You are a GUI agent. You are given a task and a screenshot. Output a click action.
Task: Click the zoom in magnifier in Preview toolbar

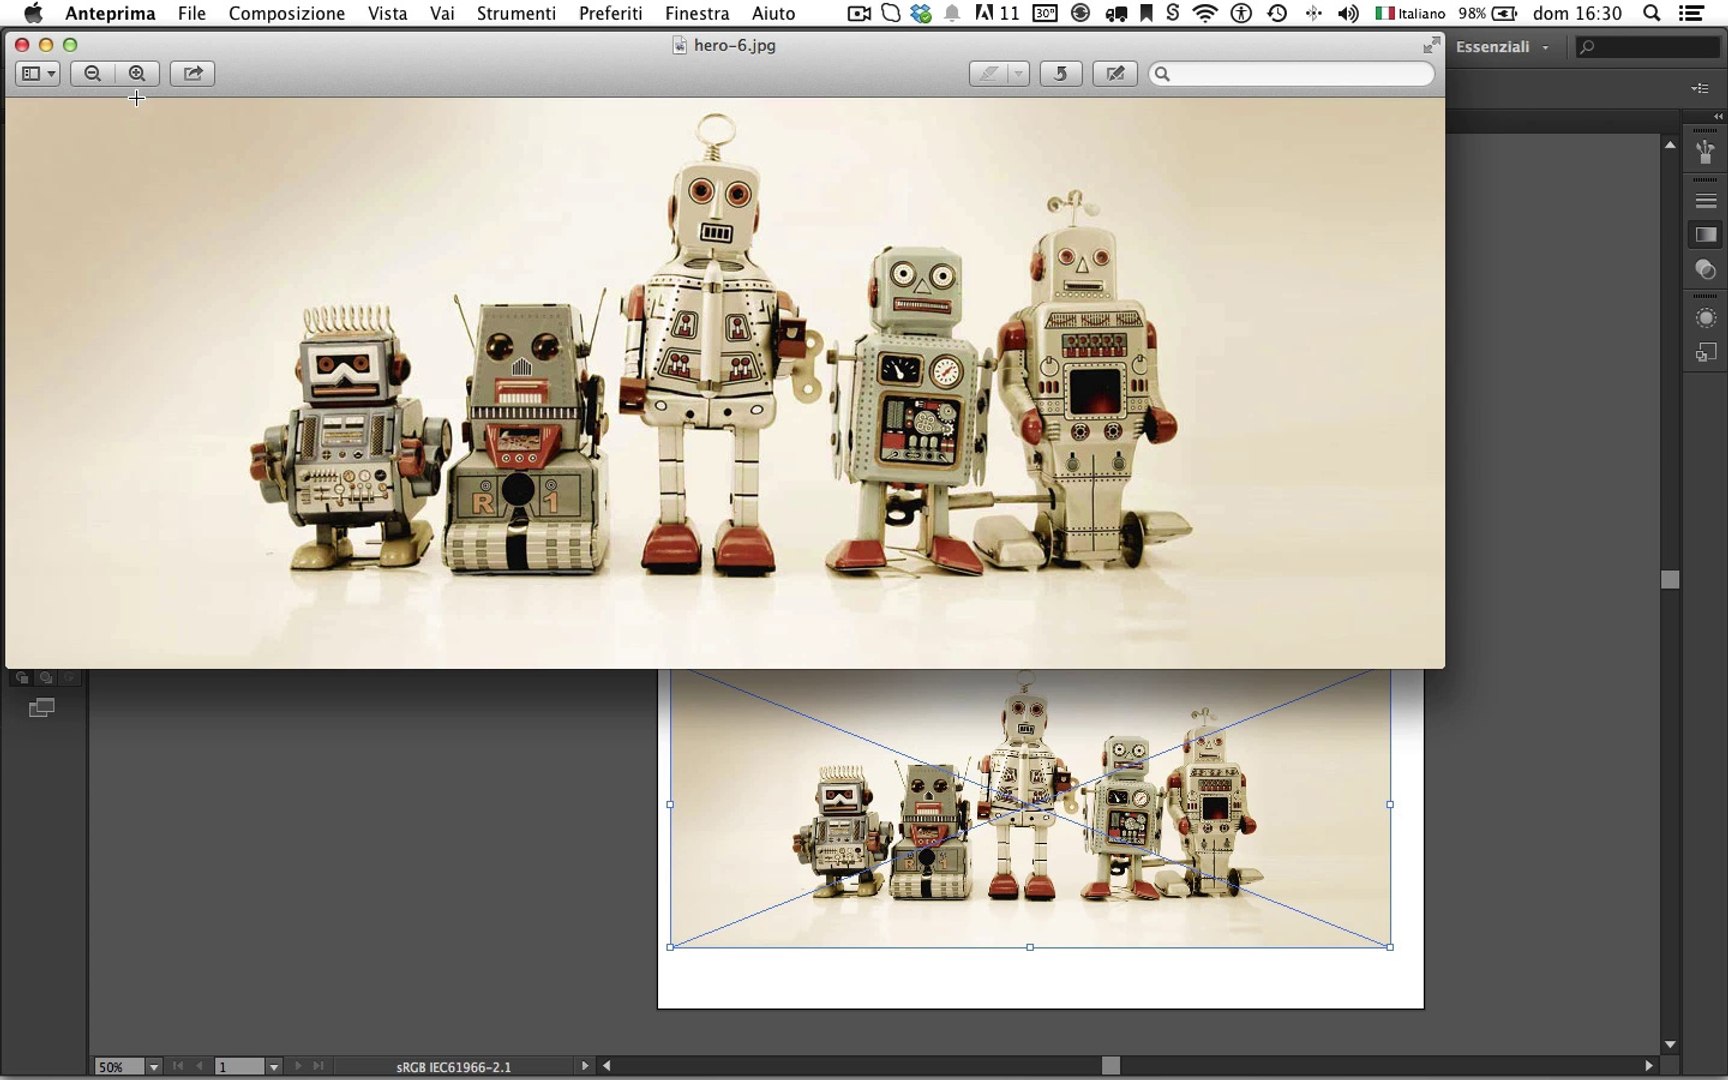tap(137, 73)
